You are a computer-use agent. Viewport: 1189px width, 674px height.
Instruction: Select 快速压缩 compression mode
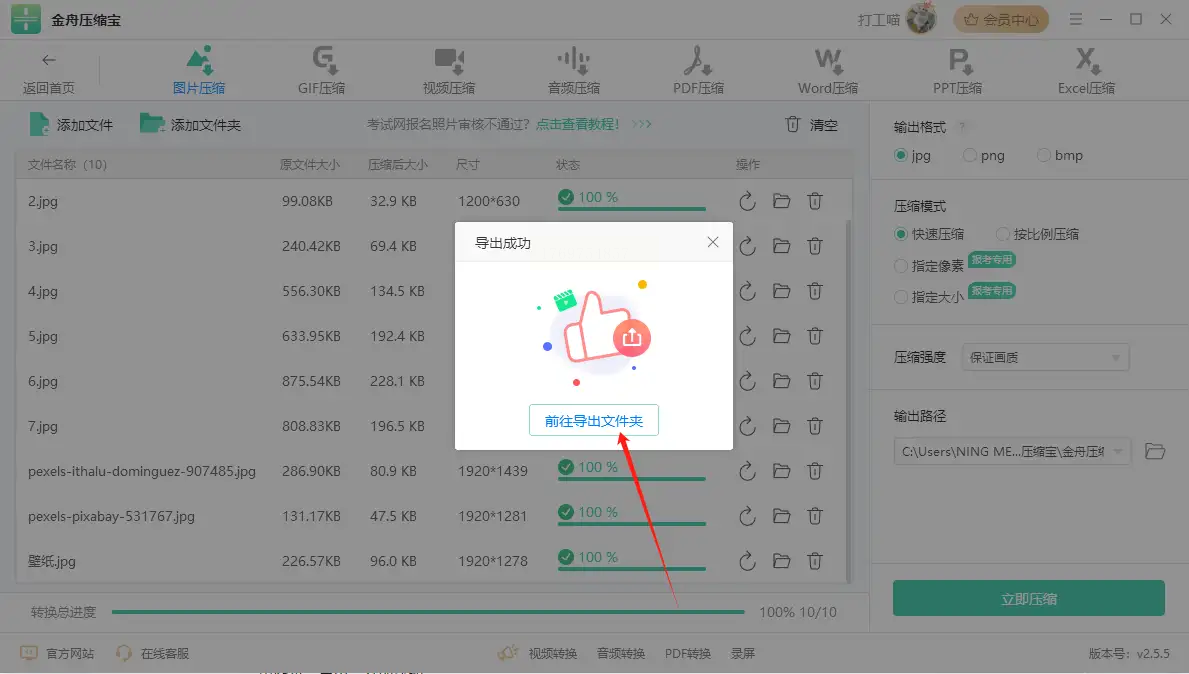pyautogui.click(x=929, y=234)
